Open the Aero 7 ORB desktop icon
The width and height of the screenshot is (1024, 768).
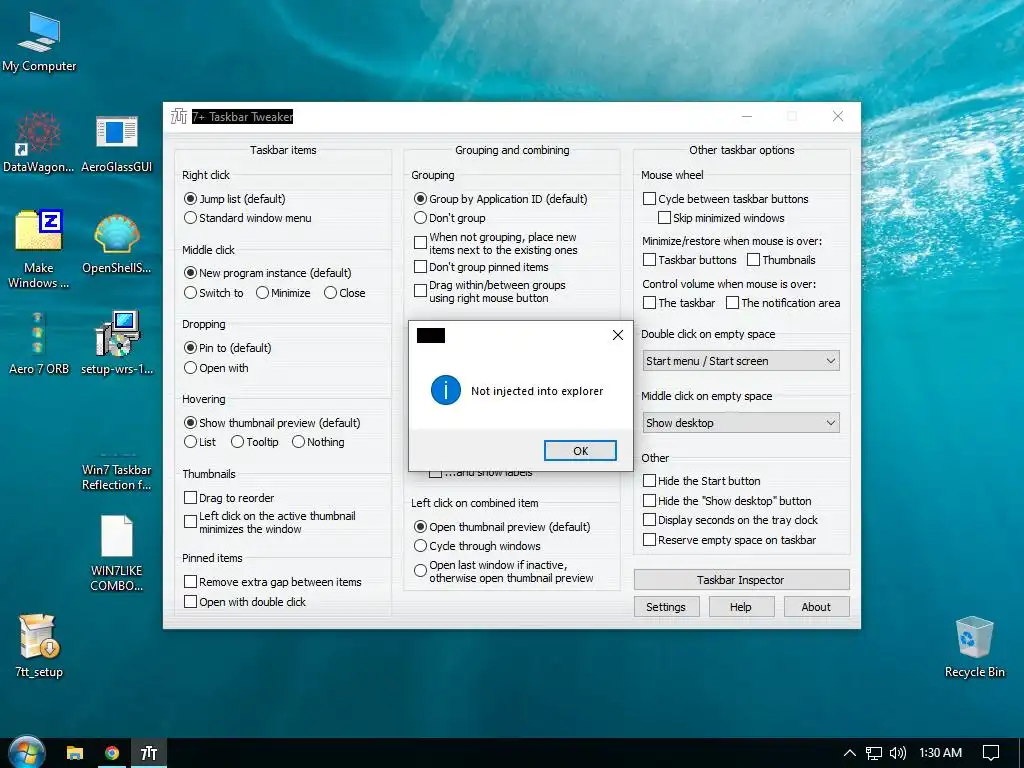39,344
